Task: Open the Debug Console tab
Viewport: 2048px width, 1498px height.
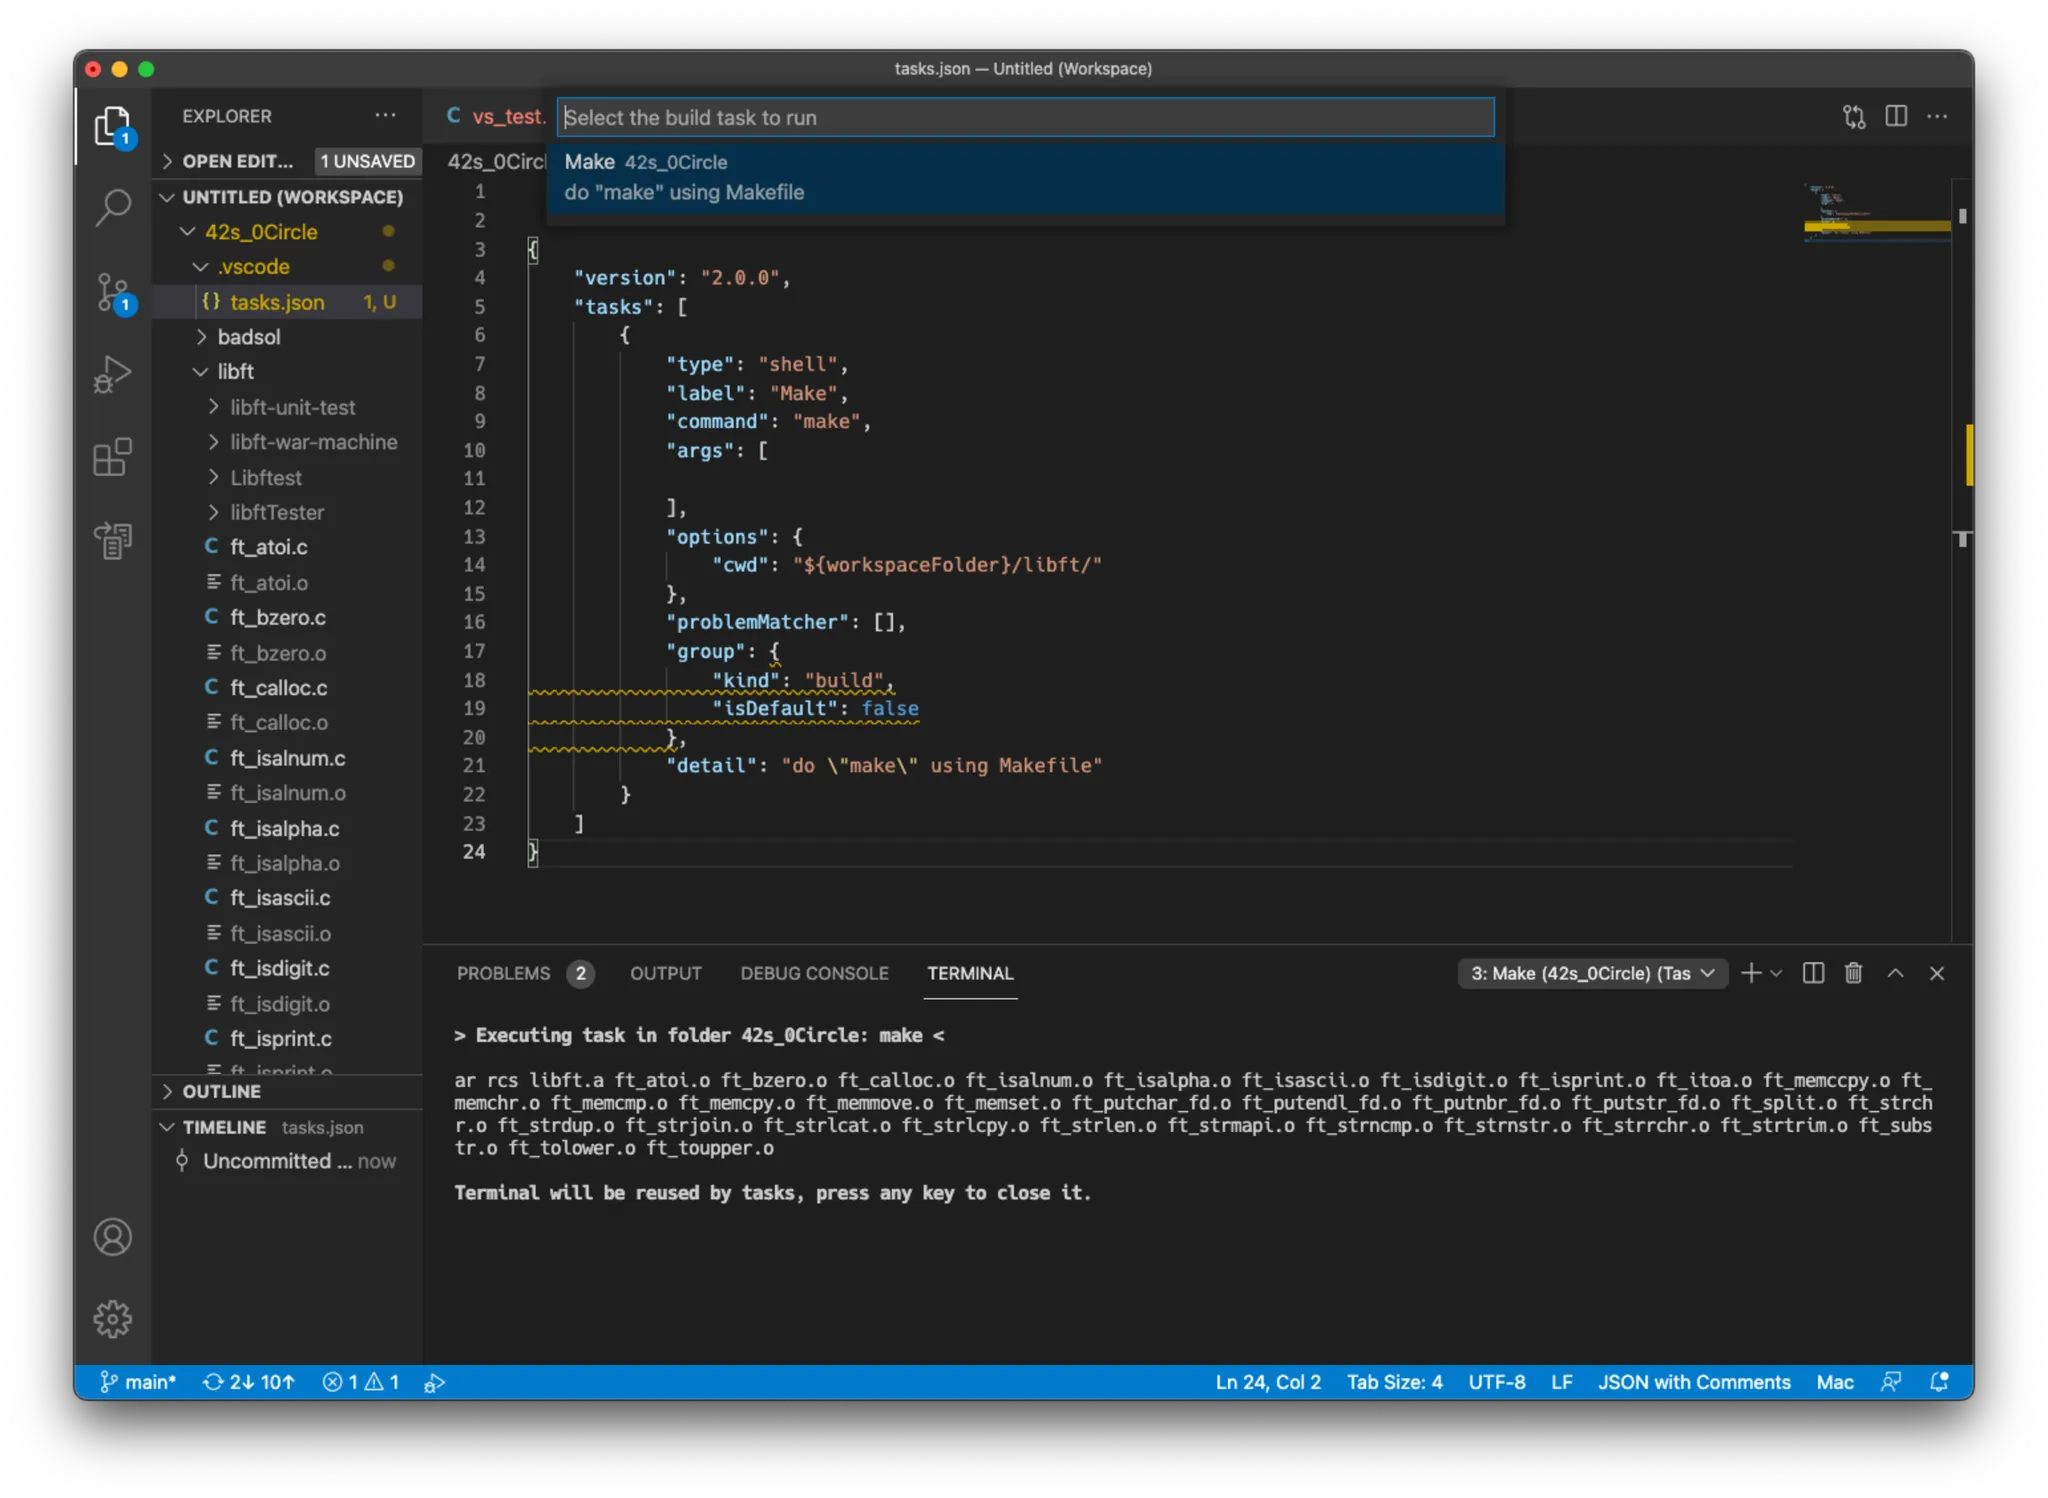Action: pyautogui.click(x=814, y=973)
